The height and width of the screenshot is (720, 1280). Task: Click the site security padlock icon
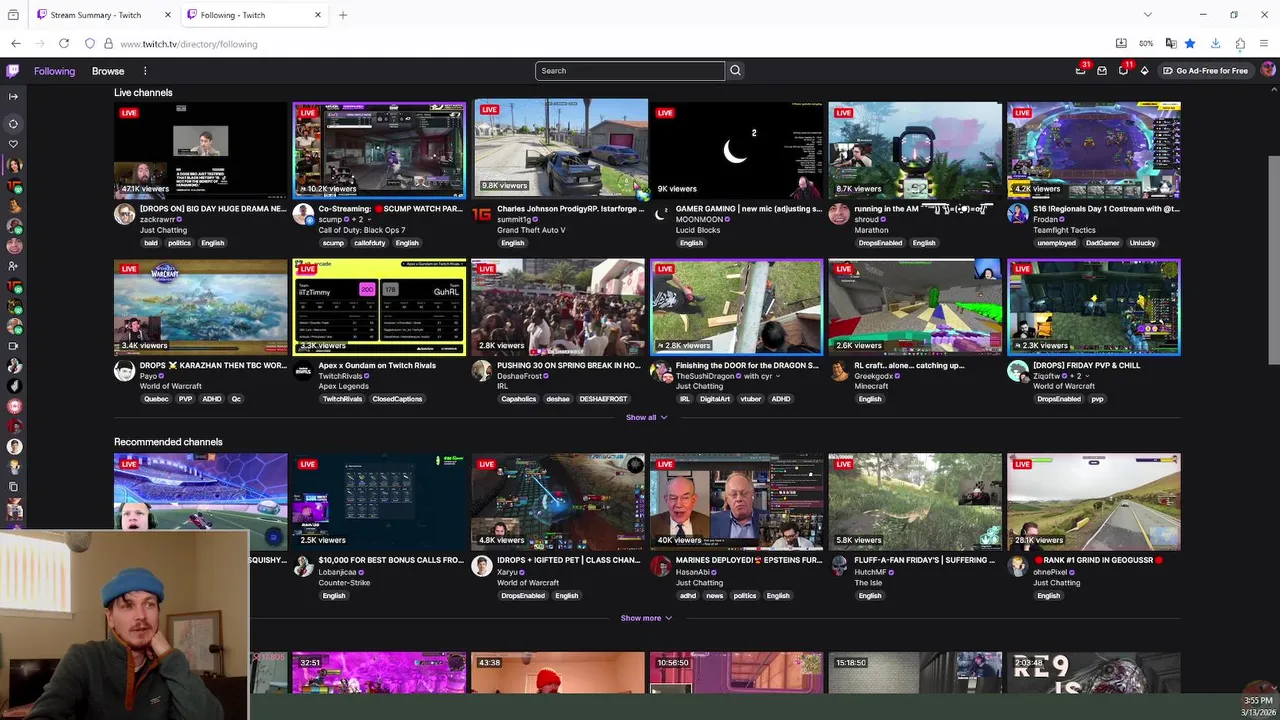(x=108, y=44)
